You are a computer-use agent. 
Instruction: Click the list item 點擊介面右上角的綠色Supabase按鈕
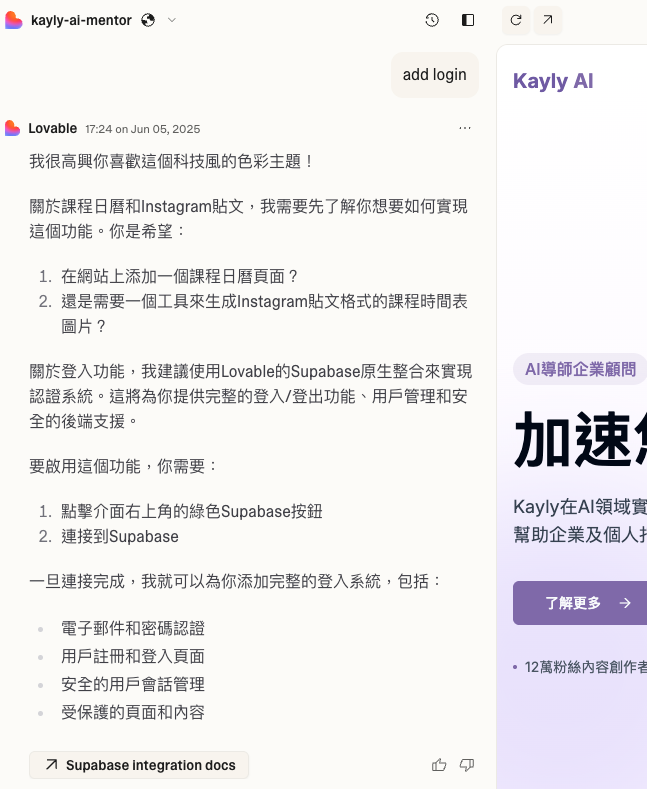pos(192,511)
